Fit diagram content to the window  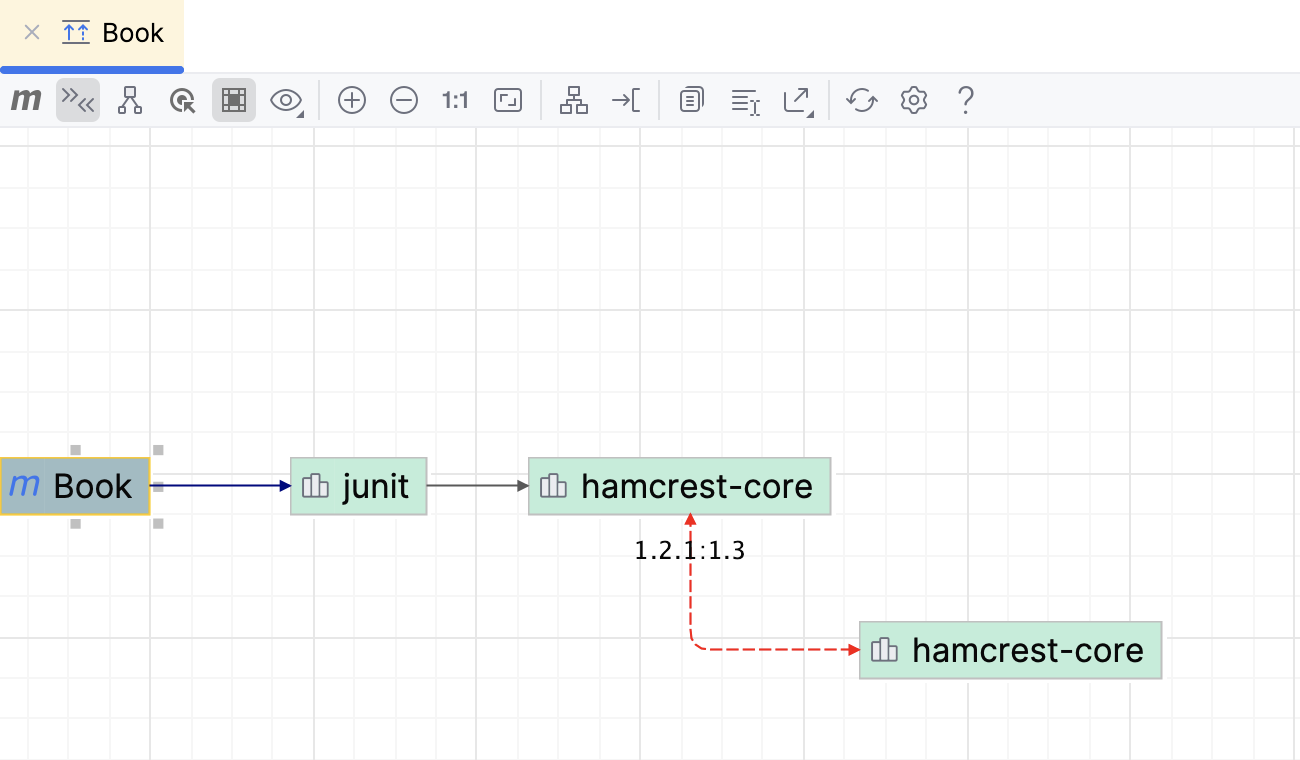(508, 100)
